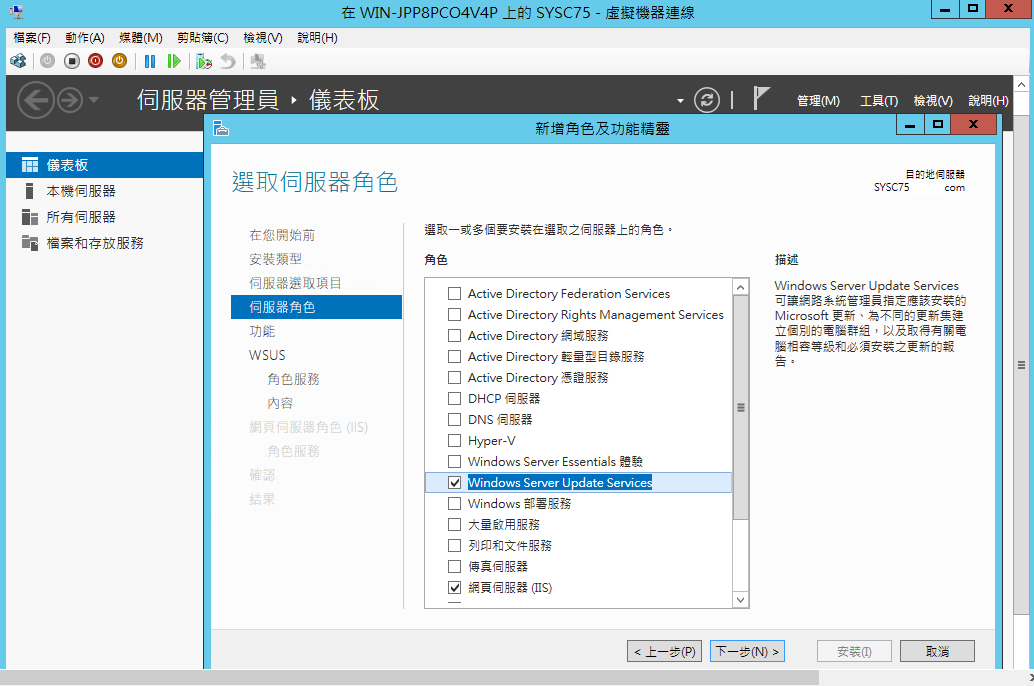
Task: Click the orange Save state icon
Action: pyautogui.click(x=119, y=61)
